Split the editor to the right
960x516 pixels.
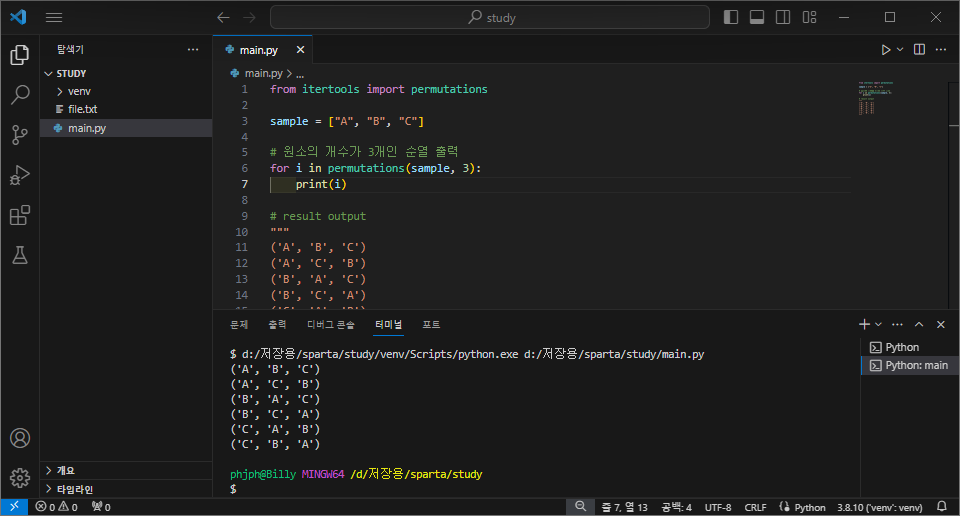point(919,50)
